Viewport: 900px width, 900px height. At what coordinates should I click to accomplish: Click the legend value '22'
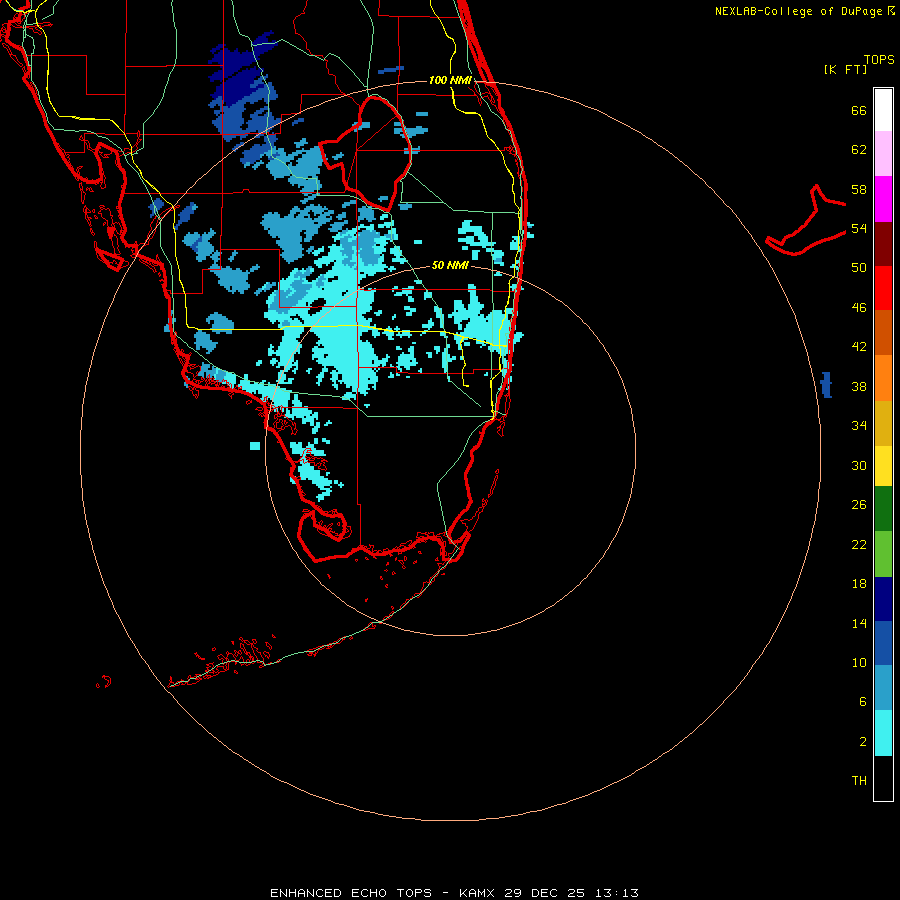pyautogui.click(x=859, y=545)
